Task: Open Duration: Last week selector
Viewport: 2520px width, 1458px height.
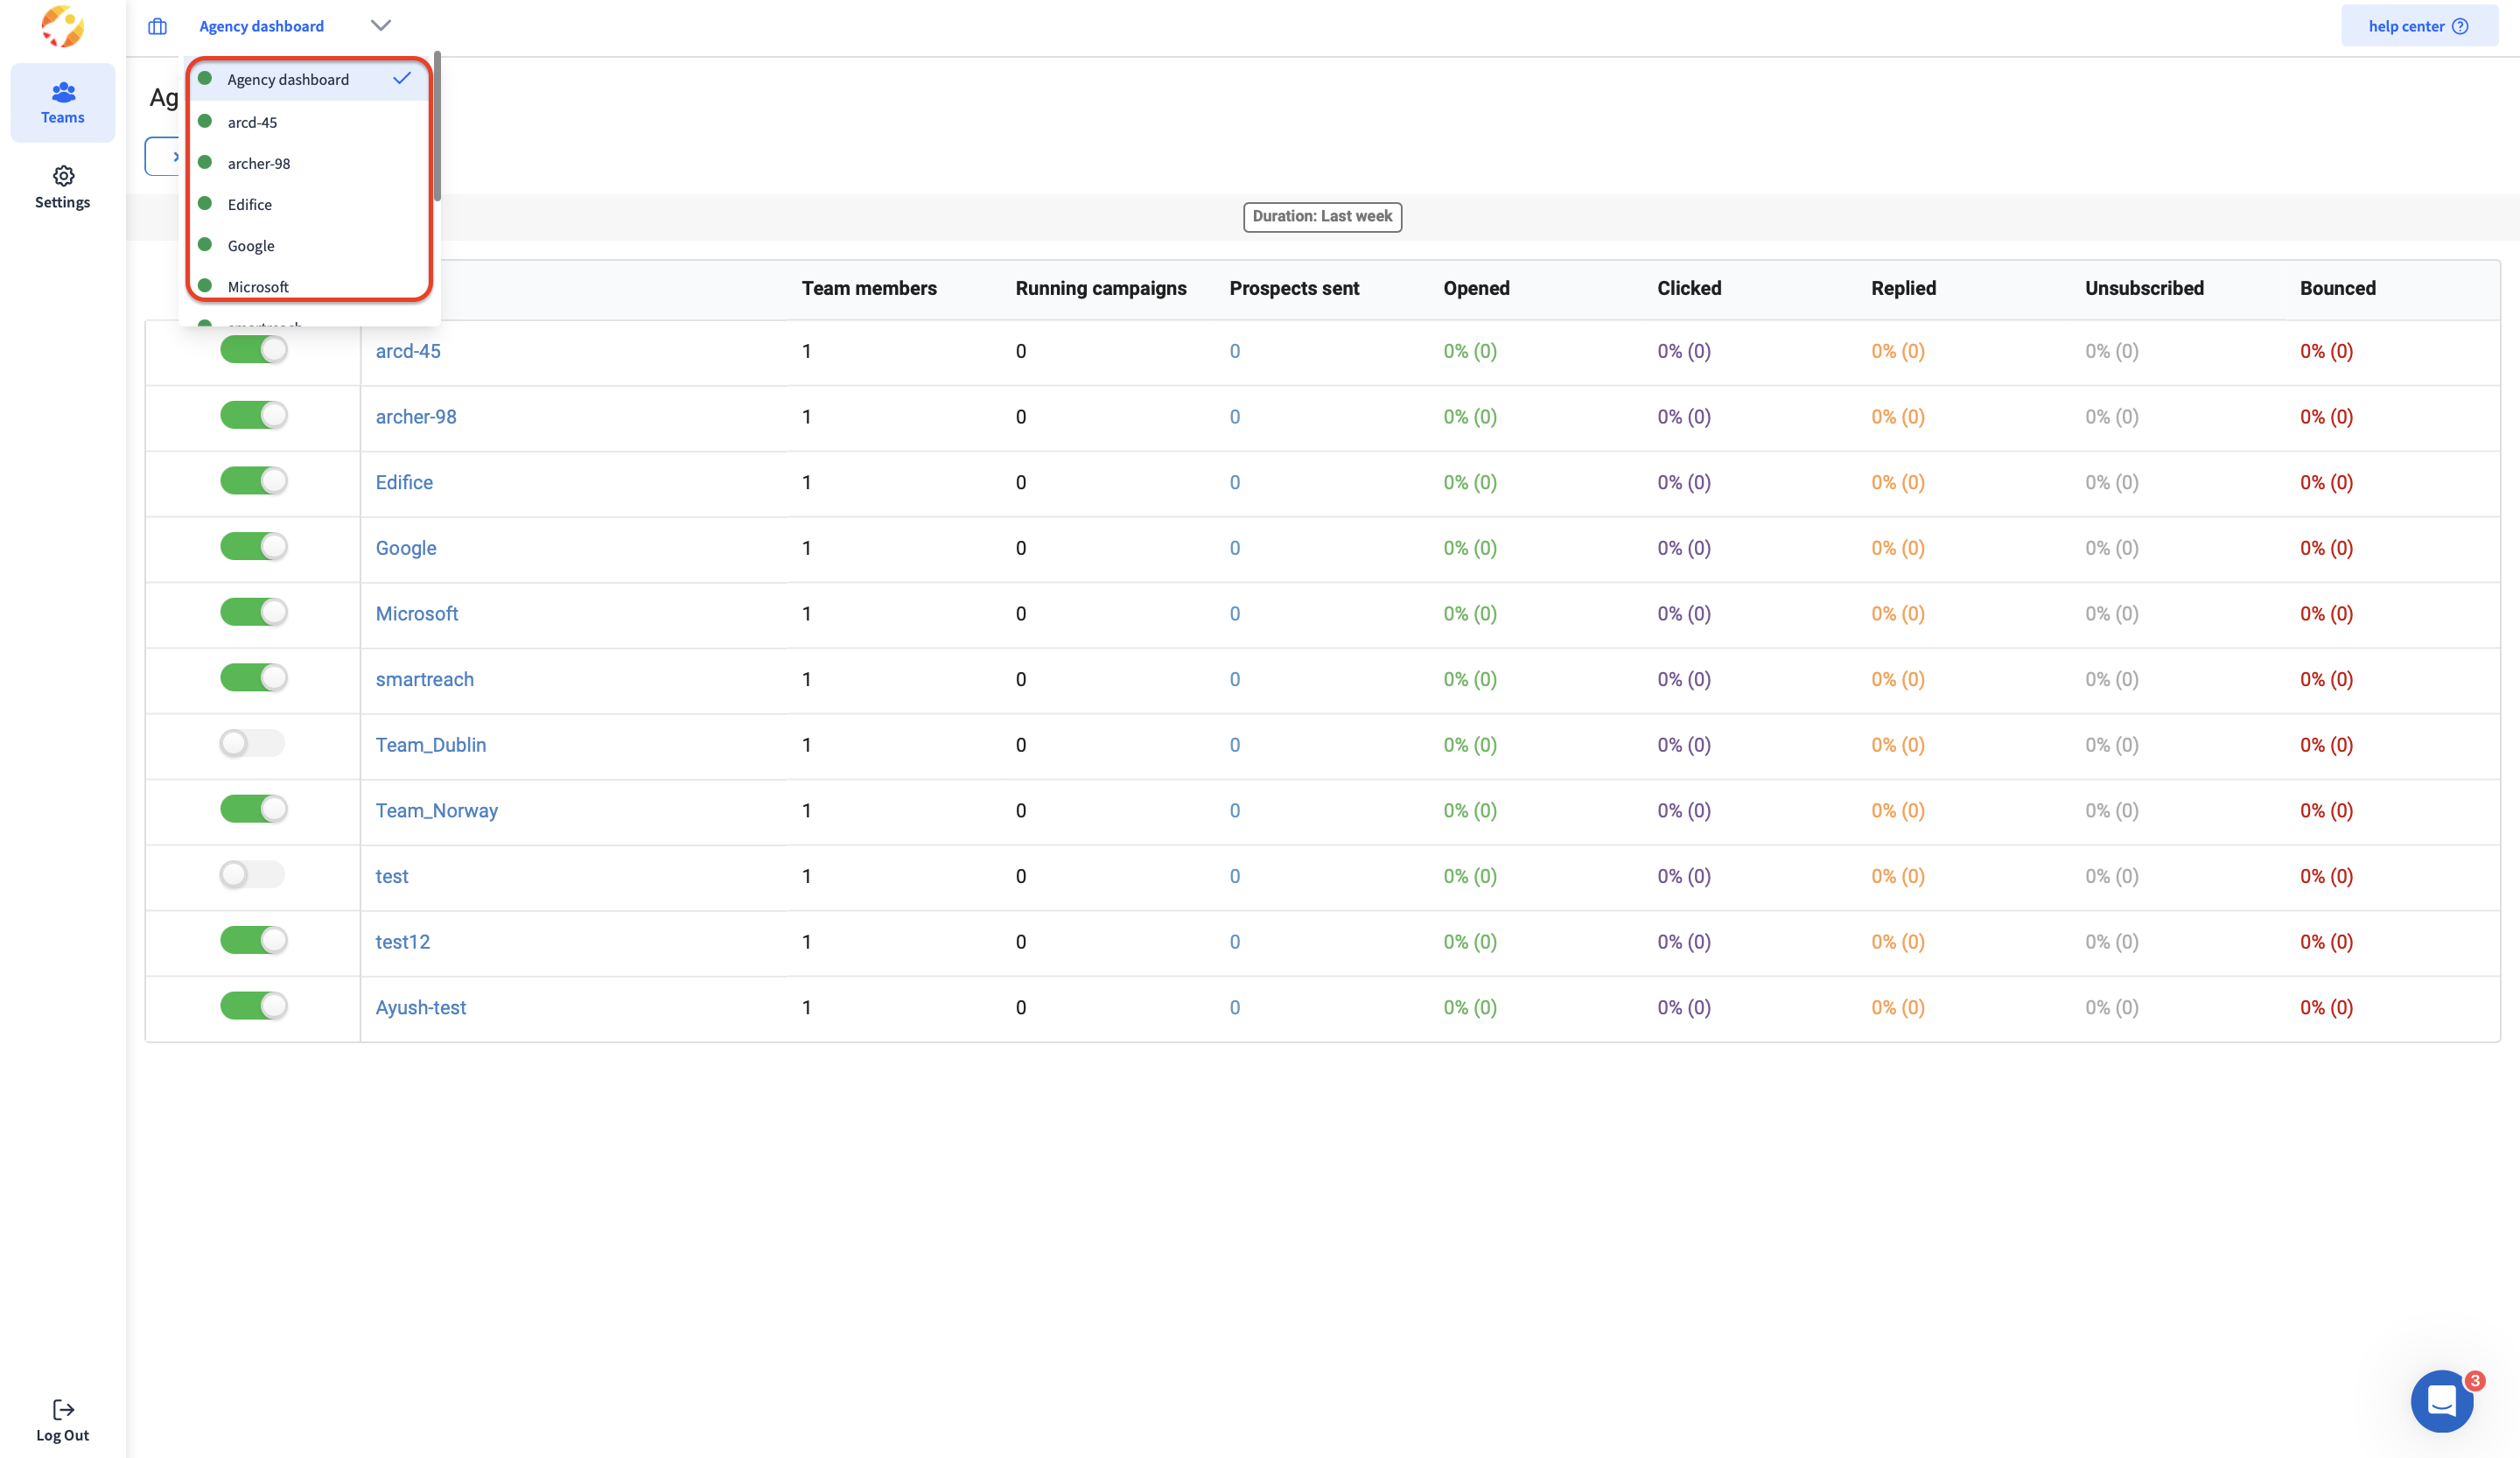Action: (x=1321, y=216)
